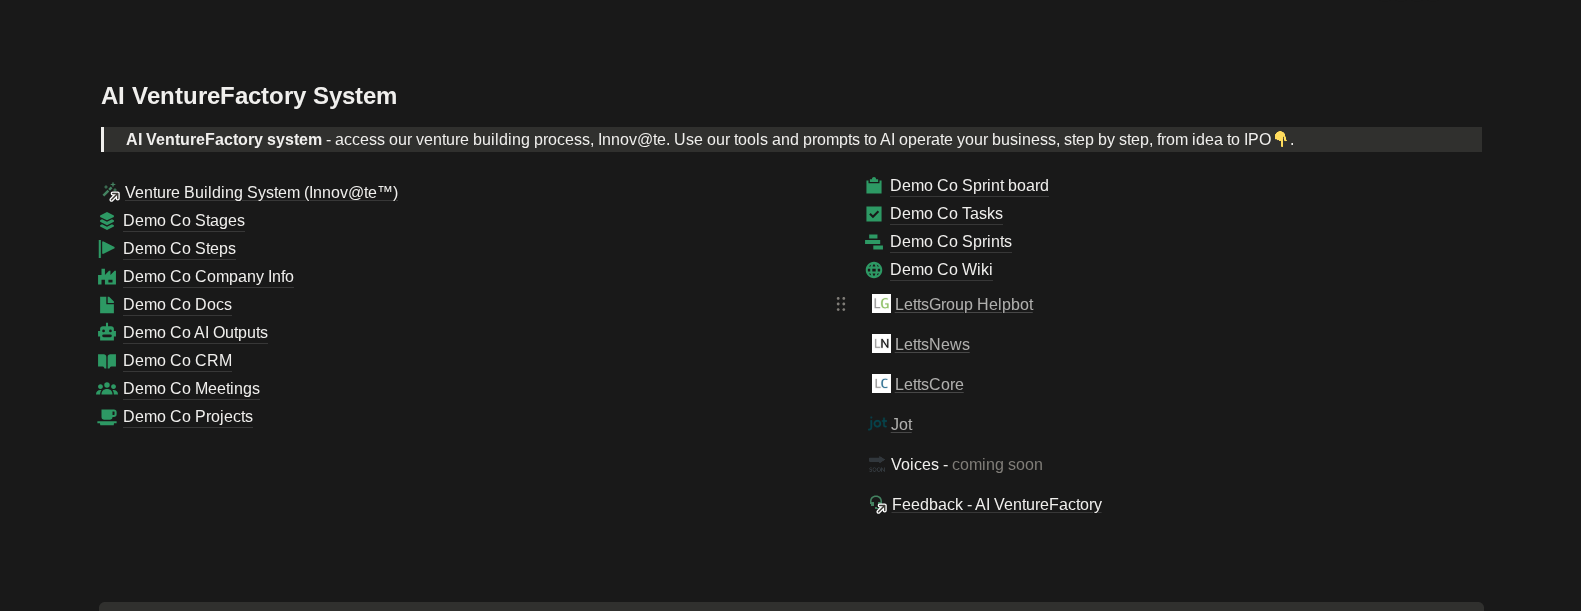Click the LG logo icon for LettsGroup

(881, 304)
